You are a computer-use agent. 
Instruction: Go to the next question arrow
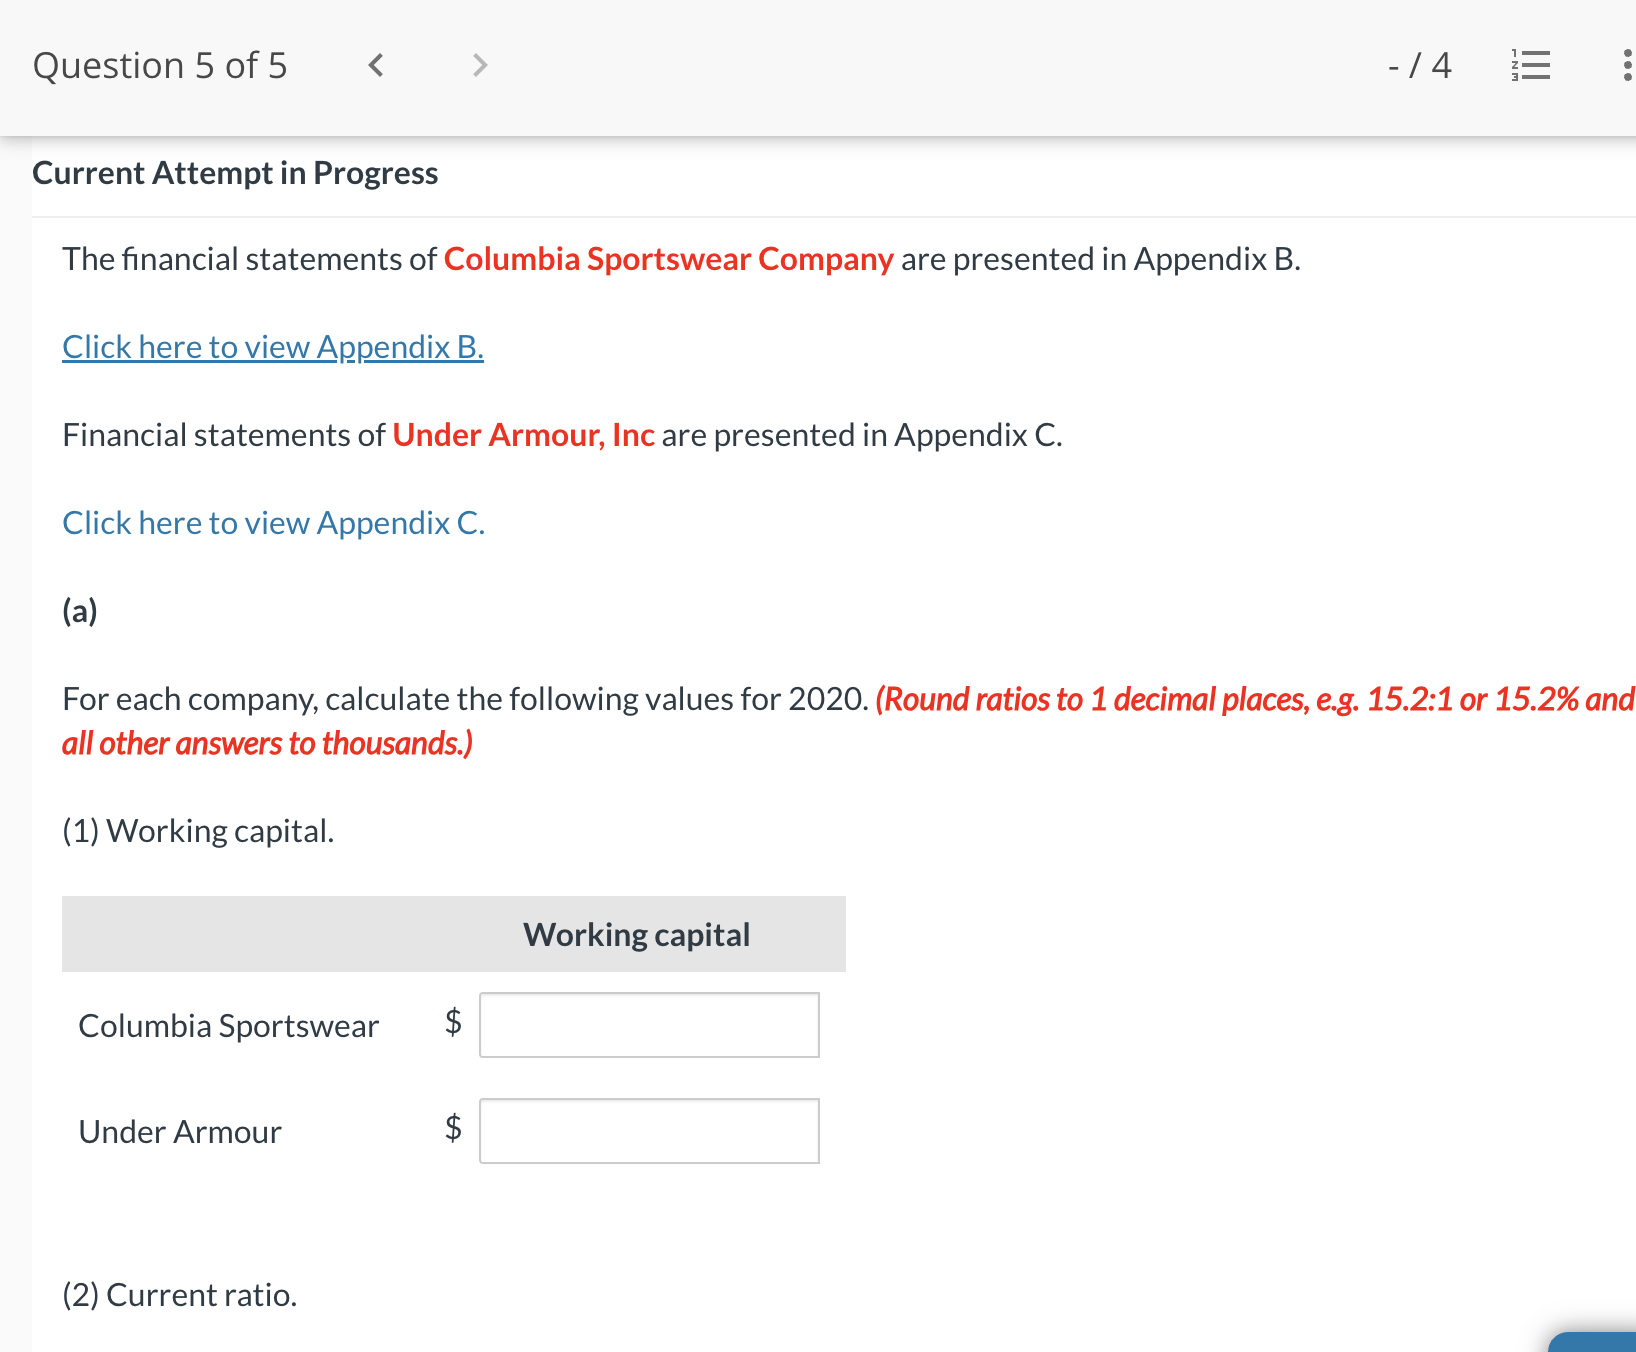480,66
